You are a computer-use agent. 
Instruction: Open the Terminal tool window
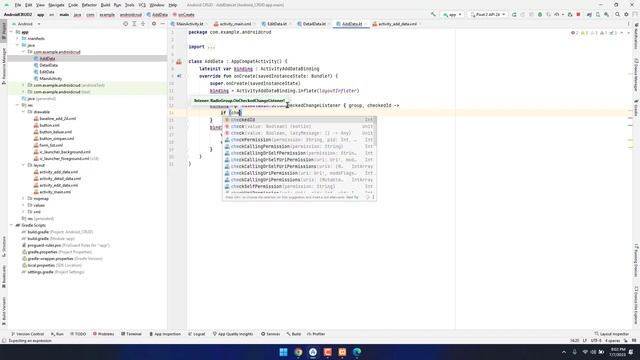pyautogui.click(x=131, y=334)
